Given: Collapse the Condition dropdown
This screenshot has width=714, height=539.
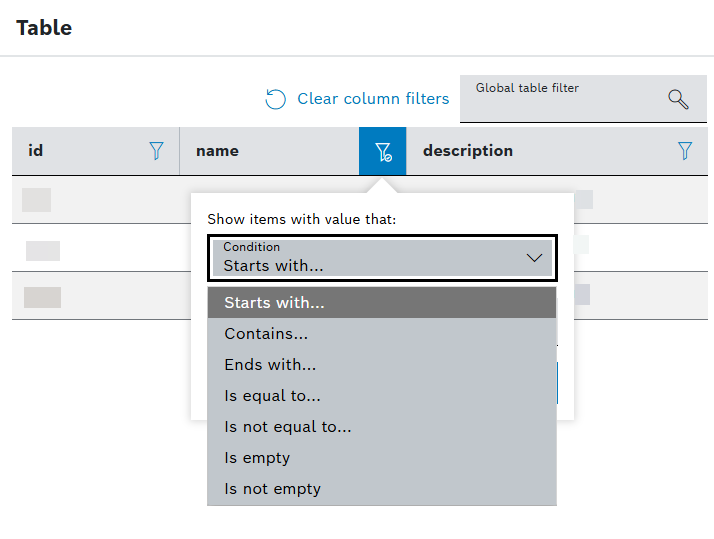Looking at the screenshot, I should pos(382,258).
